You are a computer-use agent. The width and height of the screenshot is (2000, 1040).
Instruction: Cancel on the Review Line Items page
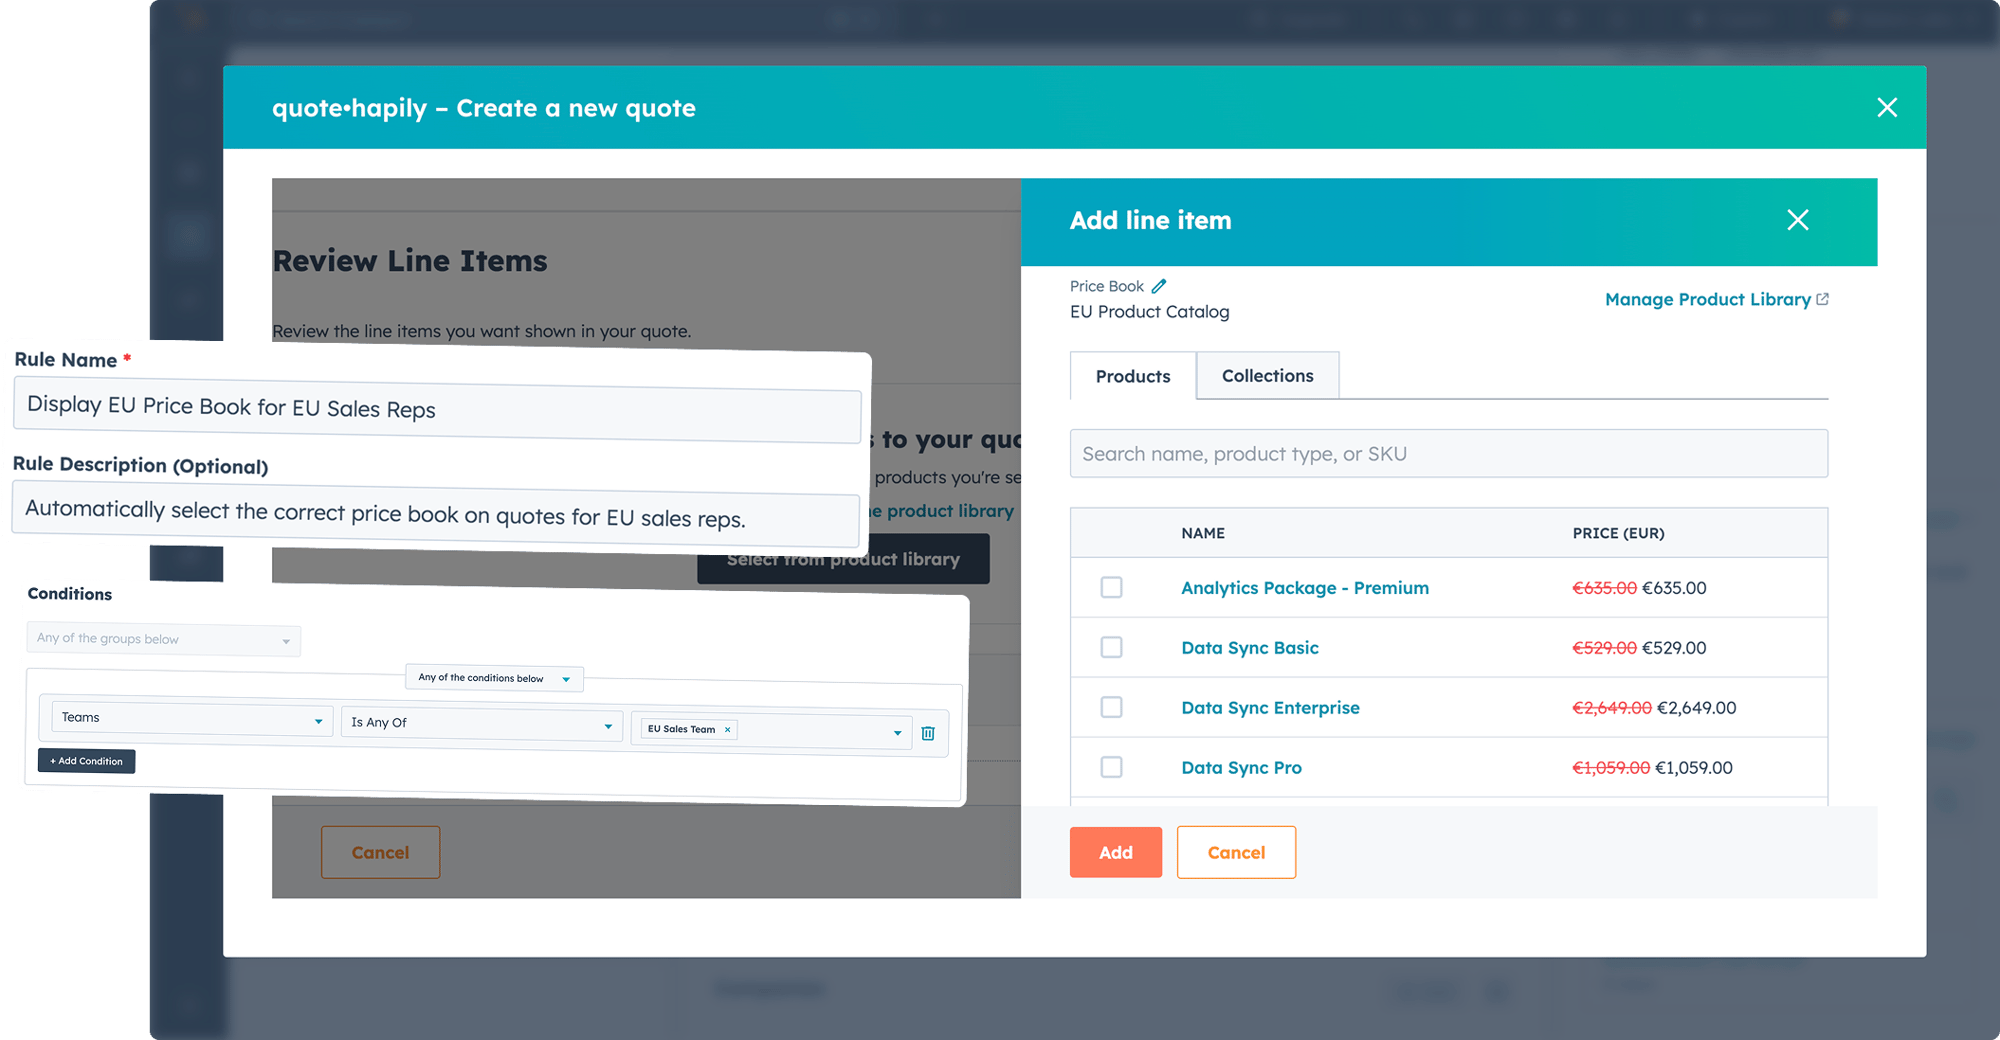[x=380, y=852]
